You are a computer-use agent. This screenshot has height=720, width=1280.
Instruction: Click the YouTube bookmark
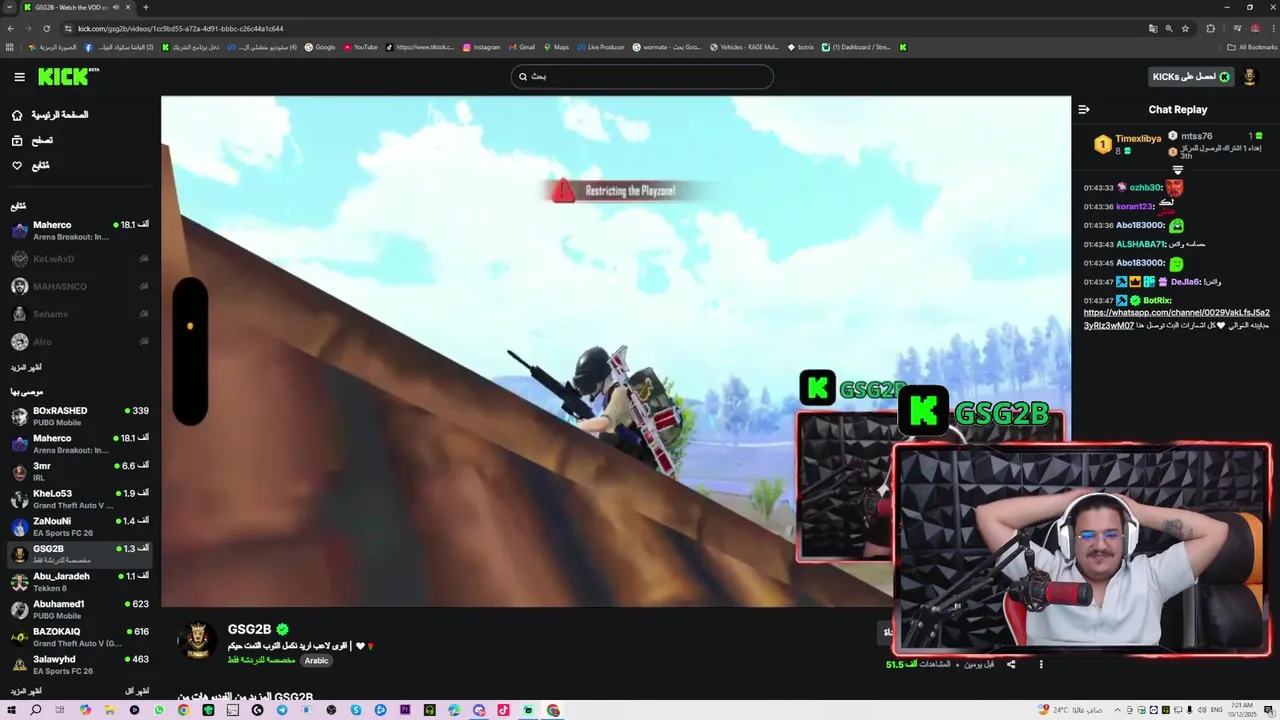(x=361, y=47)
